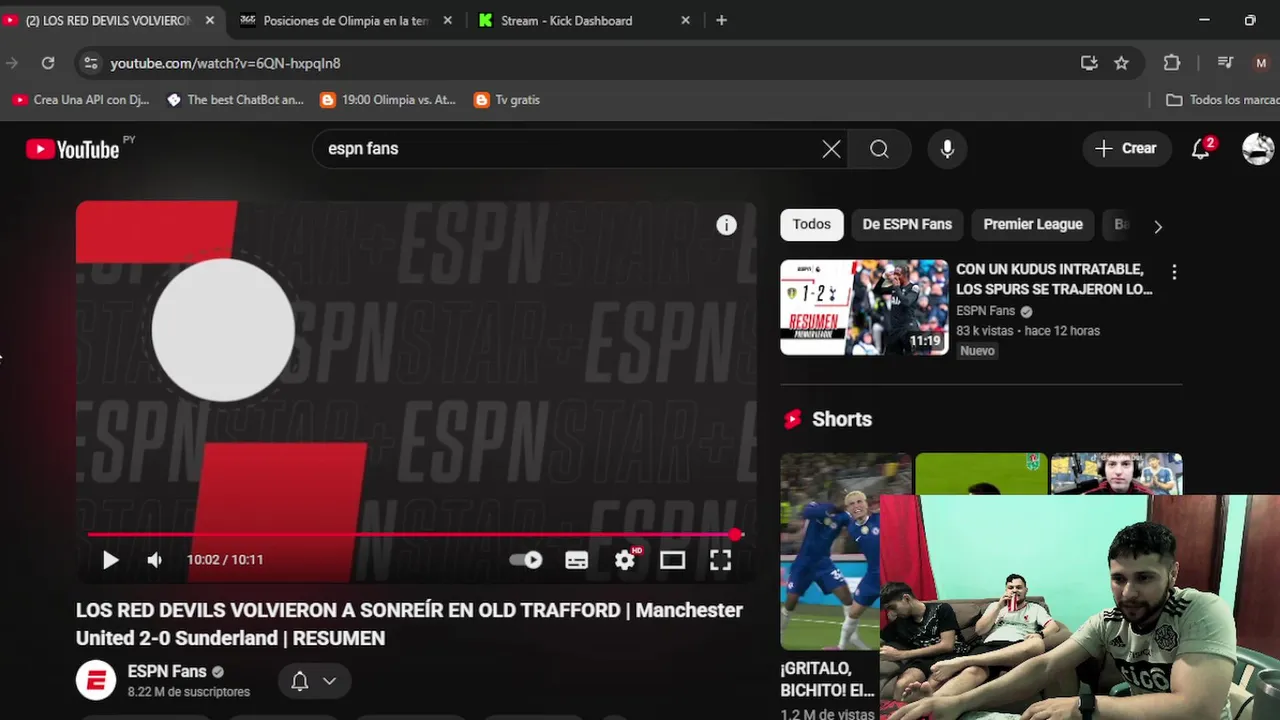Play the video with the play button
The height and width of the screenshot is (720, 1280).
[111, 560]
